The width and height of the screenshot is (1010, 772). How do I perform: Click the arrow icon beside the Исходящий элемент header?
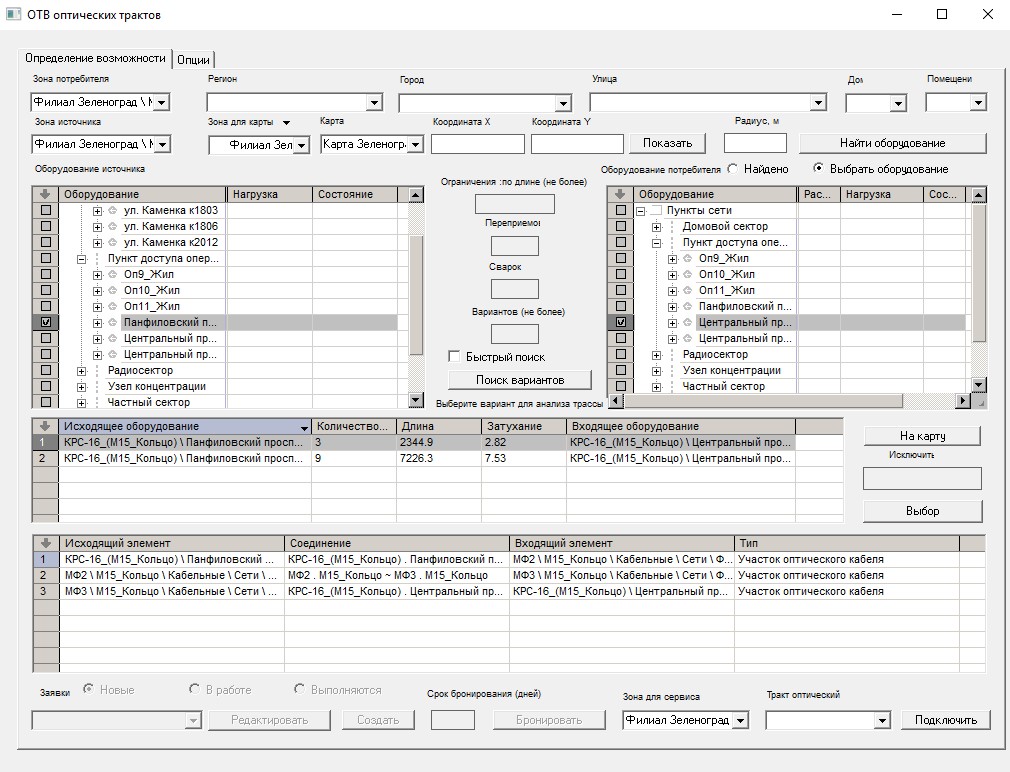[45, 543]
